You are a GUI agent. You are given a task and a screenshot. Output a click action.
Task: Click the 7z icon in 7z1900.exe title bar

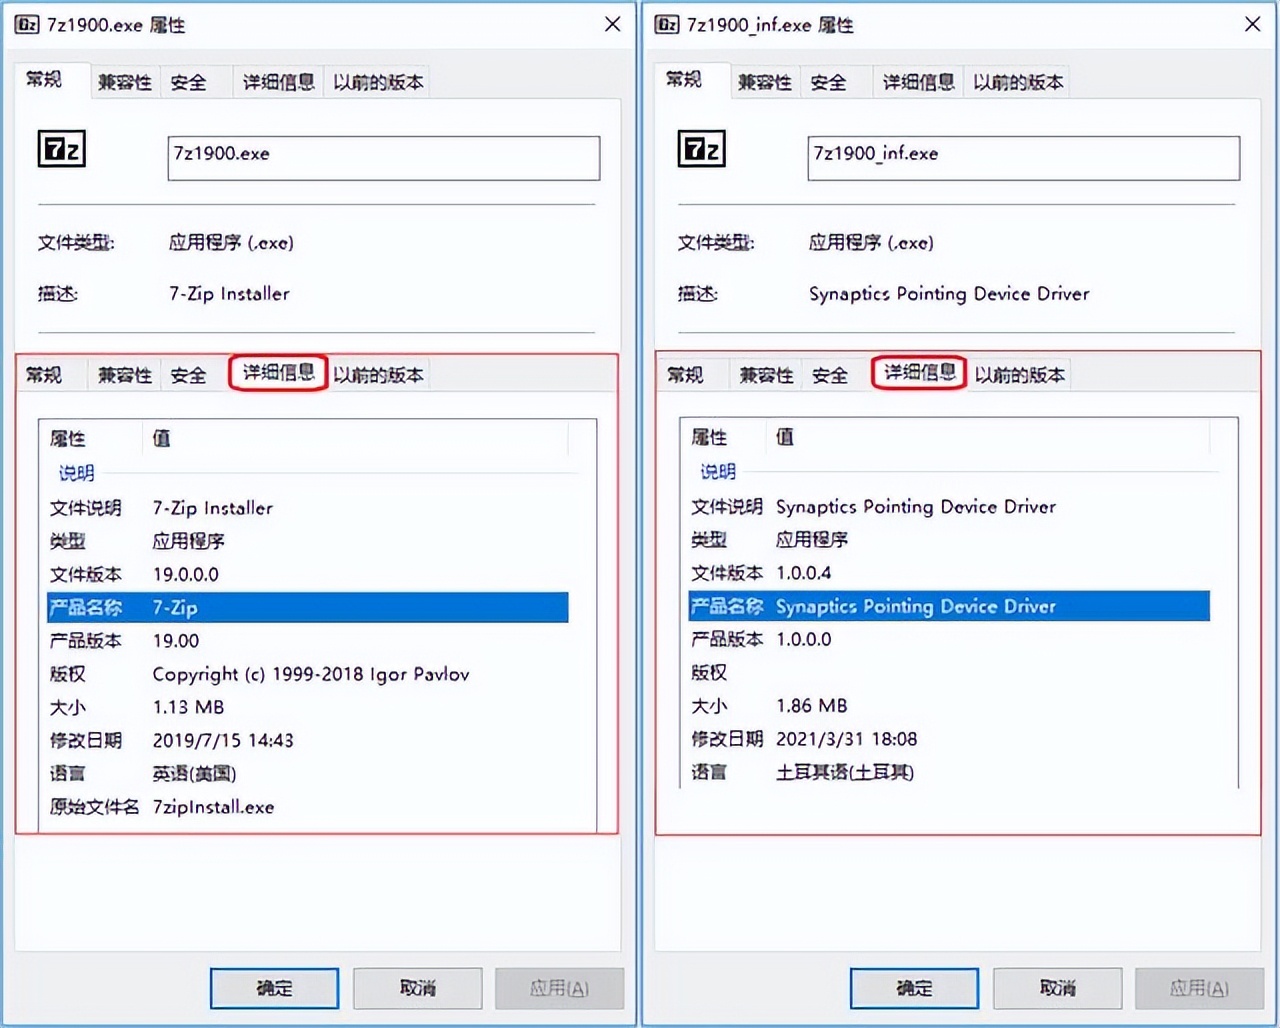(x=26, y=24)
